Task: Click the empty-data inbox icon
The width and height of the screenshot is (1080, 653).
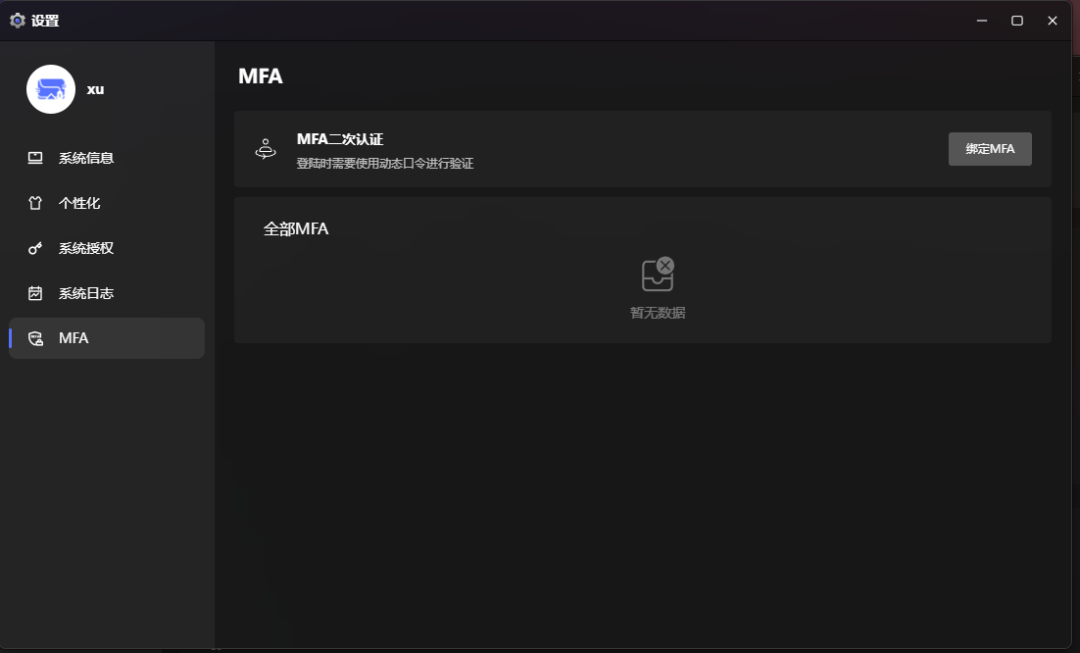Action: point(658,274)
